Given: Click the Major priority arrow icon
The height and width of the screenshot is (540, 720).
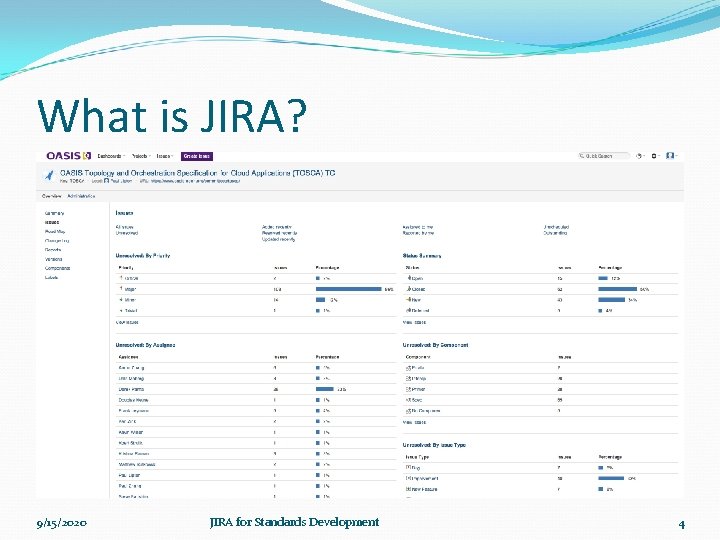Looking at the screenshot, I should [121, 289].
